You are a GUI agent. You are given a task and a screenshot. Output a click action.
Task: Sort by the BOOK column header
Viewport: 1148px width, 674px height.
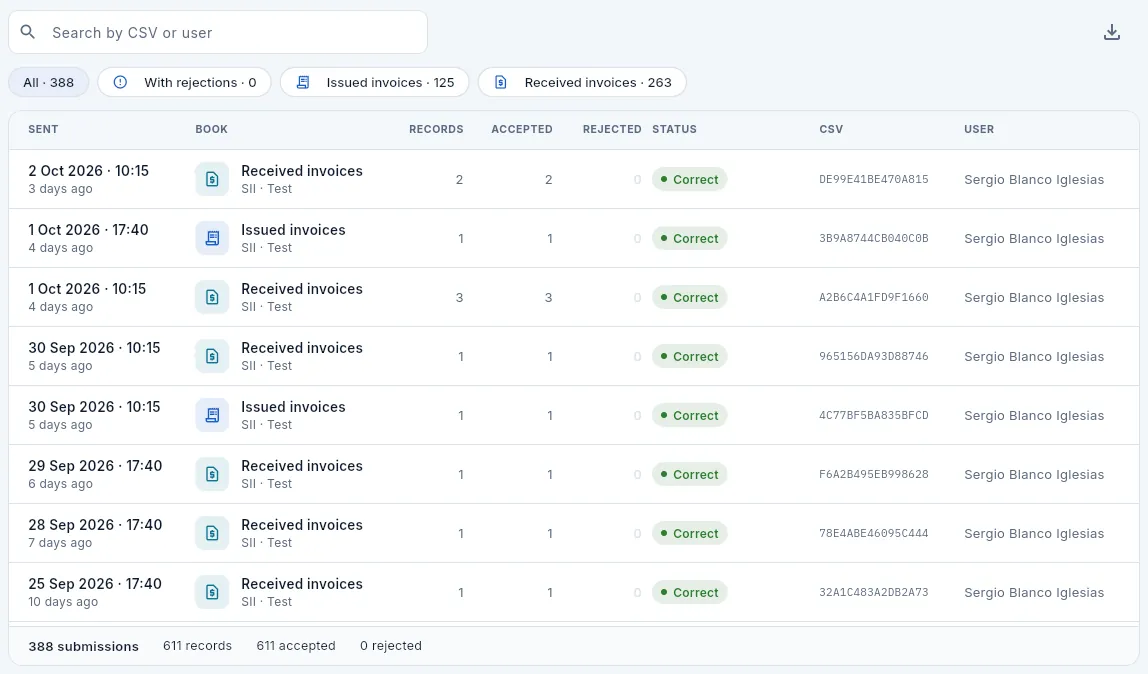point(212,130)
